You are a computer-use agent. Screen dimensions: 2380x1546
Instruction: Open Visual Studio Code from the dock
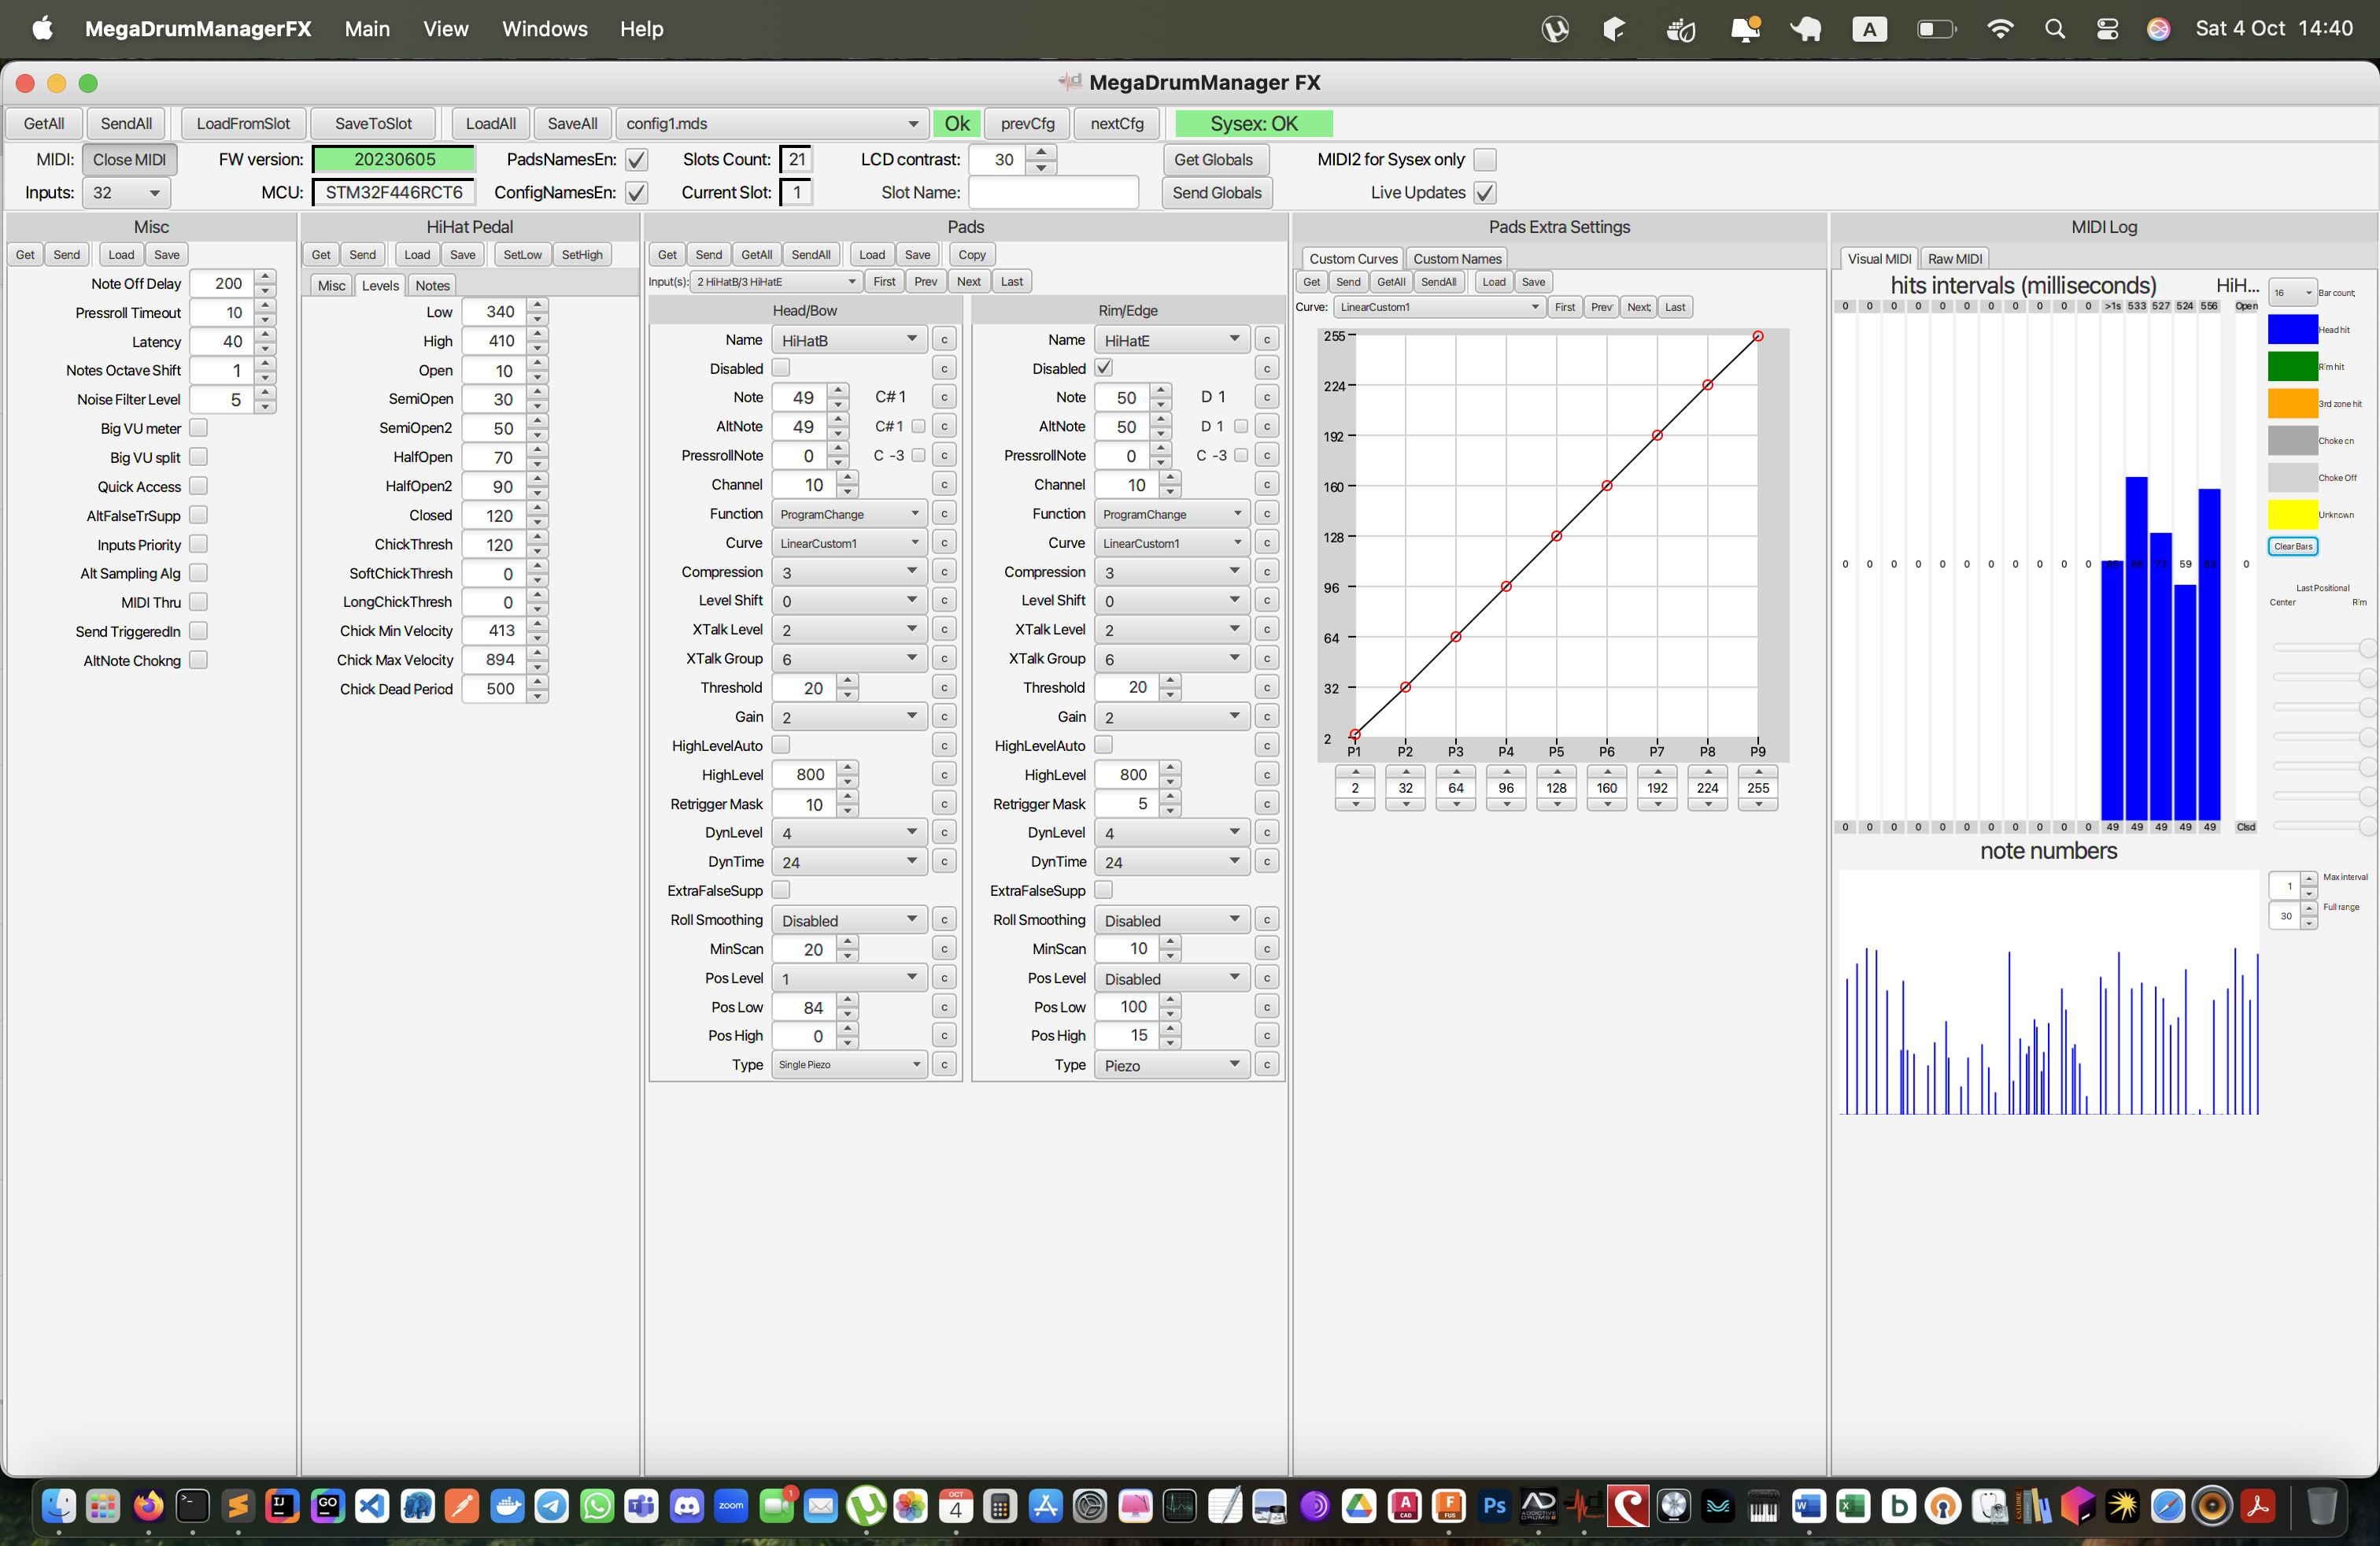pos(372,1506)
